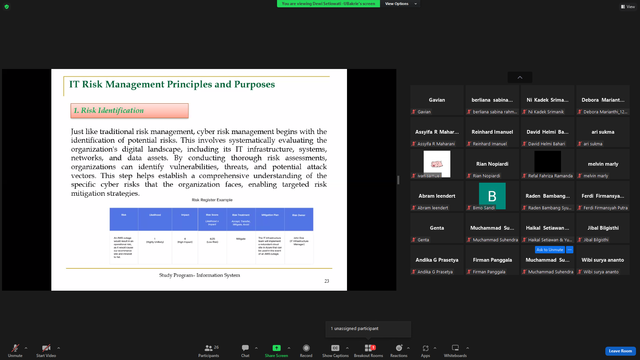Select berliana sabina's participant tile

pyautogui.click(x=492, y=100)
